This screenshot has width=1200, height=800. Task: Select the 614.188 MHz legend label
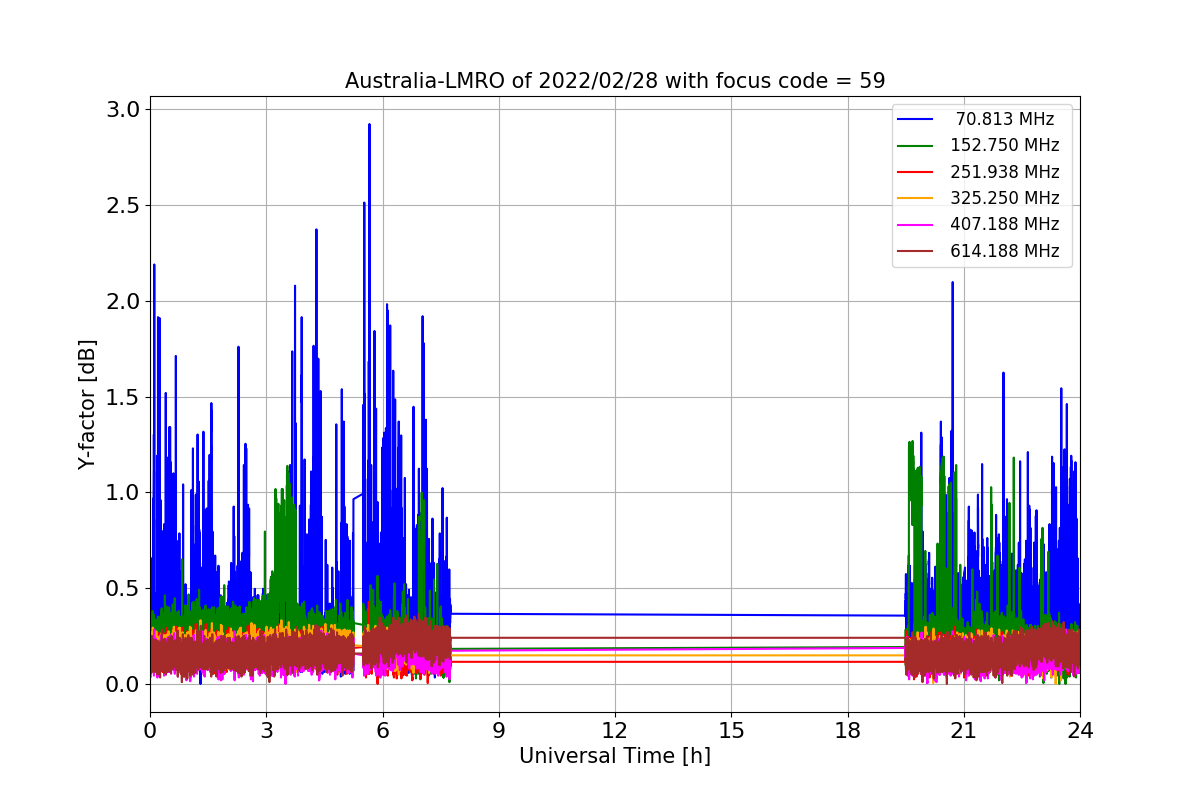(x=1005, y=251)
